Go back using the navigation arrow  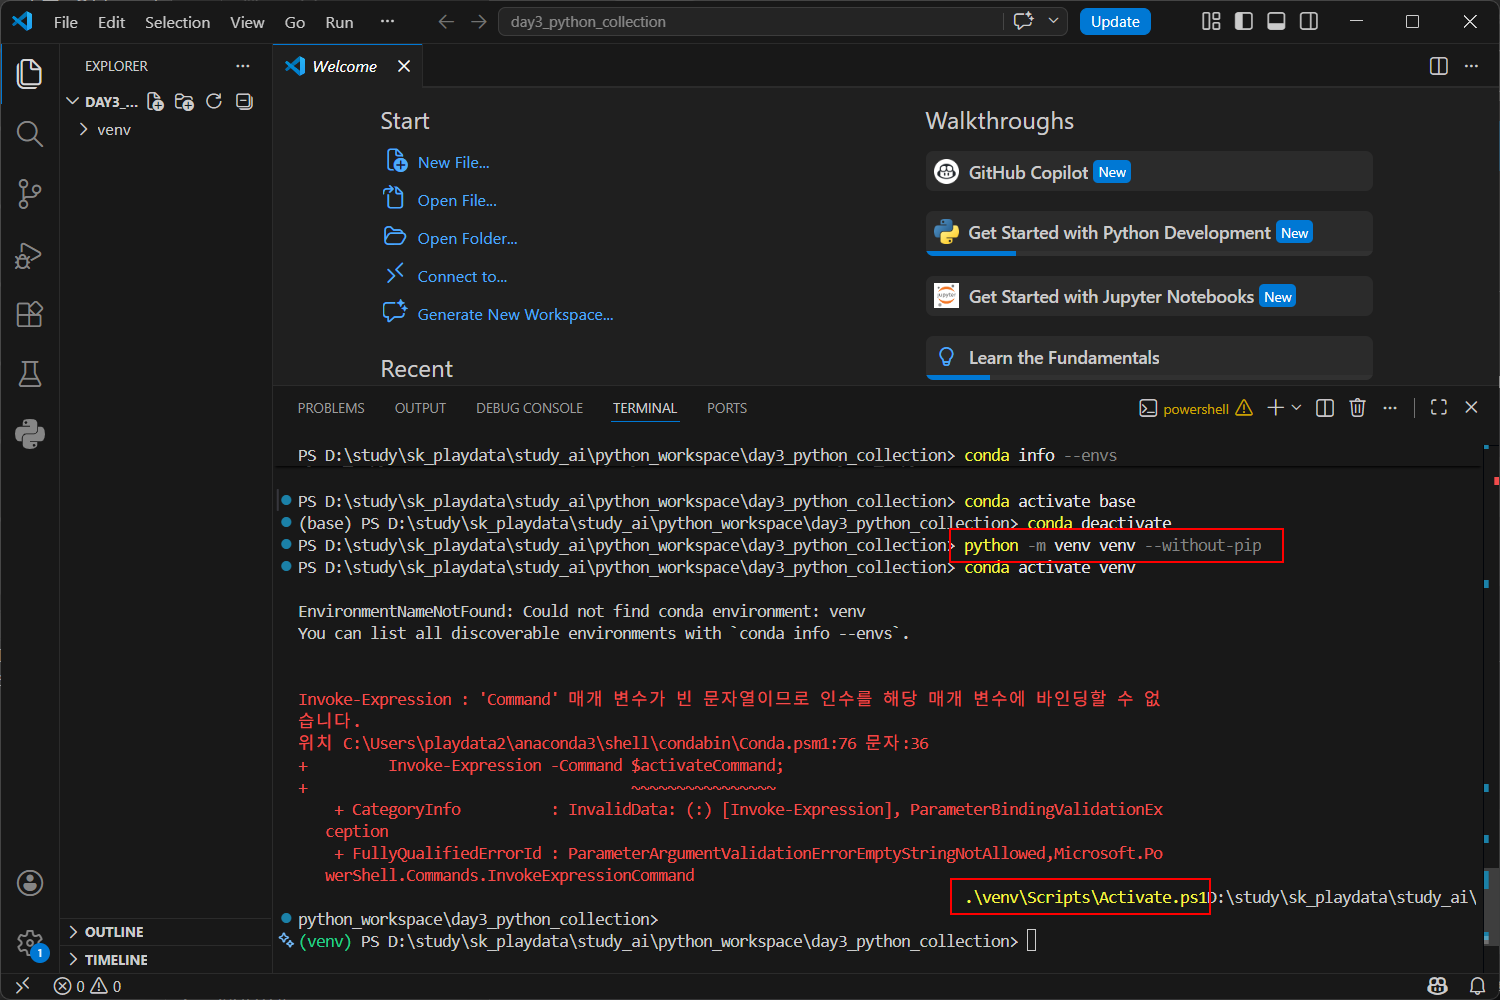pyautogui.click(x=446, y=22)
